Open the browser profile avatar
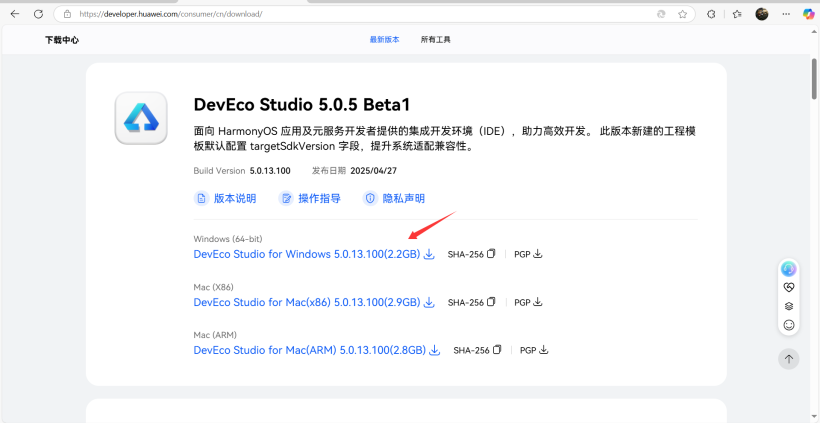 point(762,14)
